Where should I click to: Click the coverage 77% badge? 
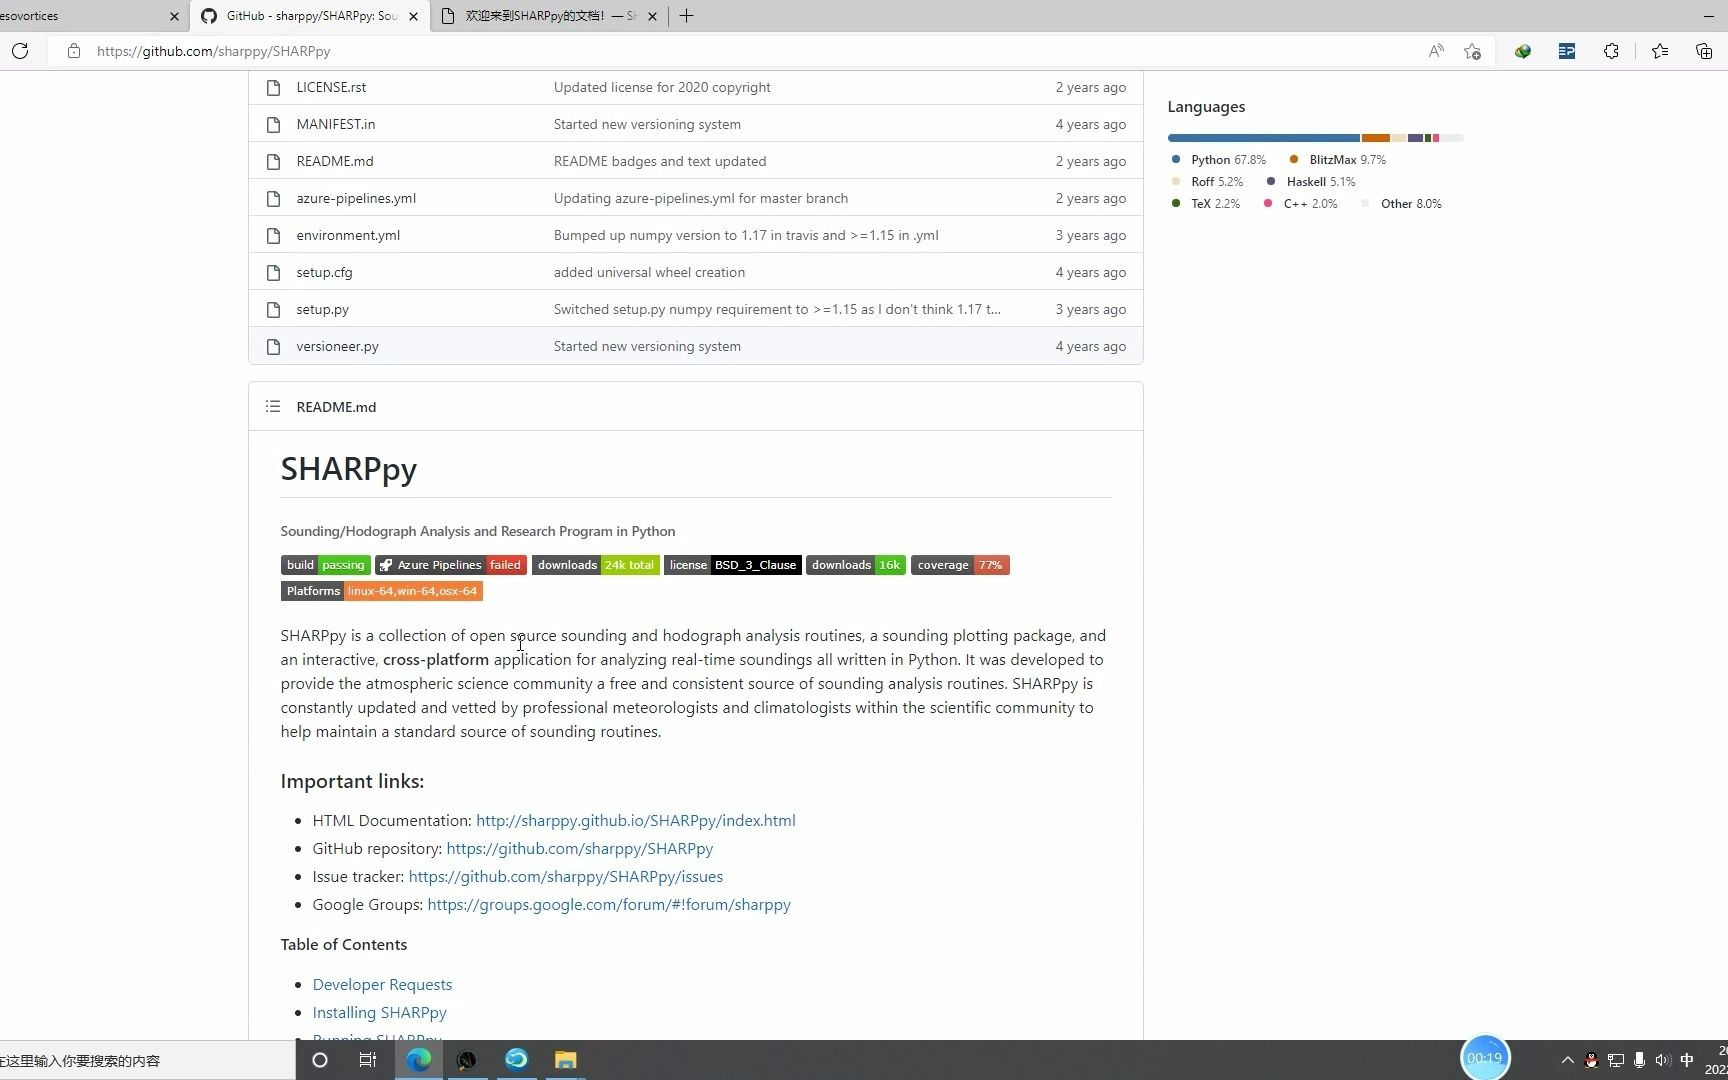pos(960,565)
